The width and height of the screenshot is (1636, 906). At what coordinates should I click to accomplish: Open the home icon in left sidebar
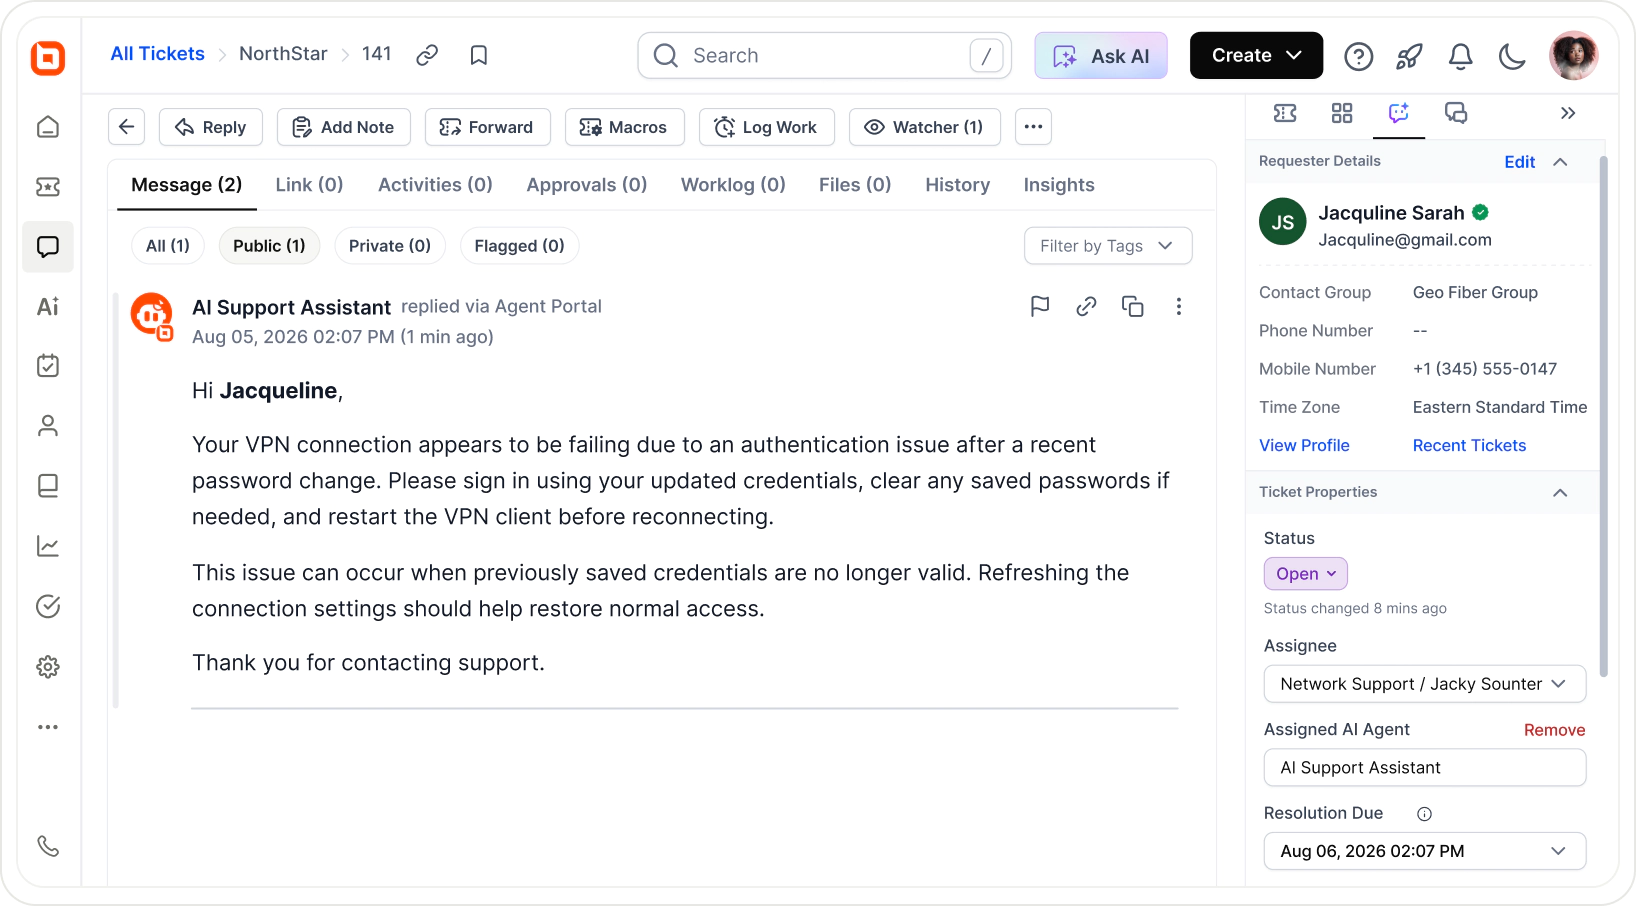(48, 127)
